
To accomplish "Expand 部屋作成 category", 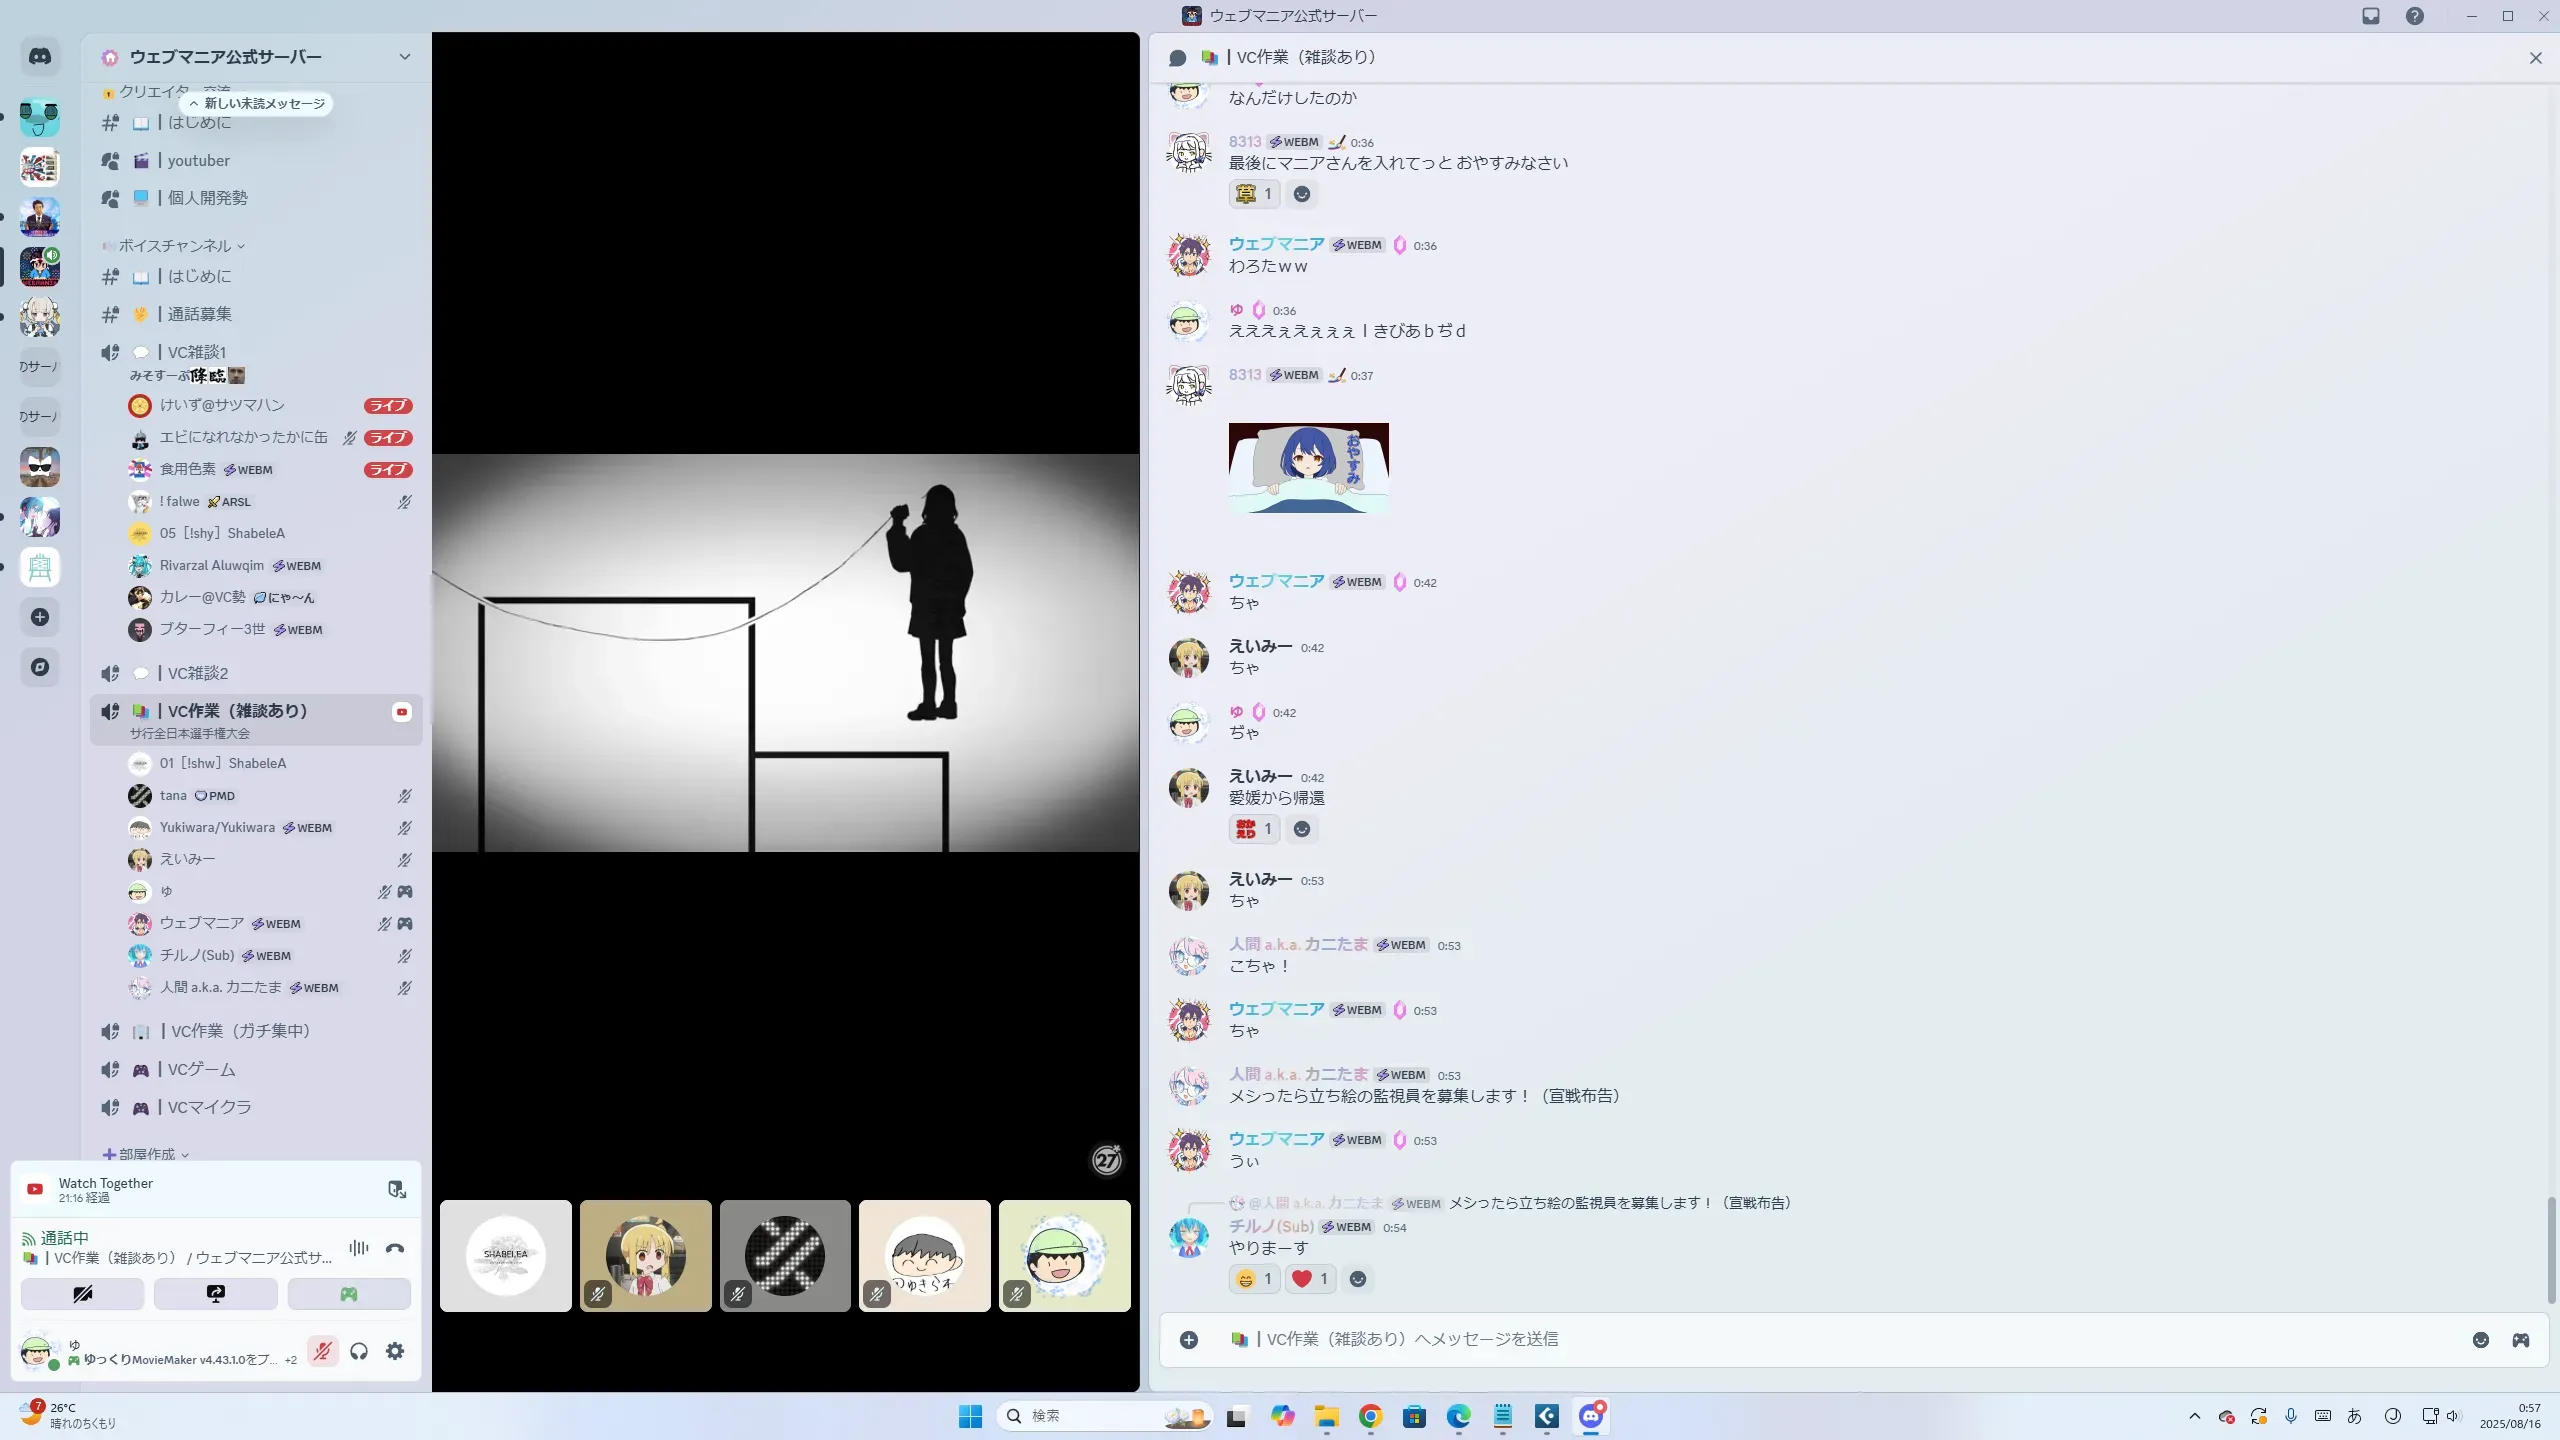I will pyautogui.click(x=147, y=1154).
